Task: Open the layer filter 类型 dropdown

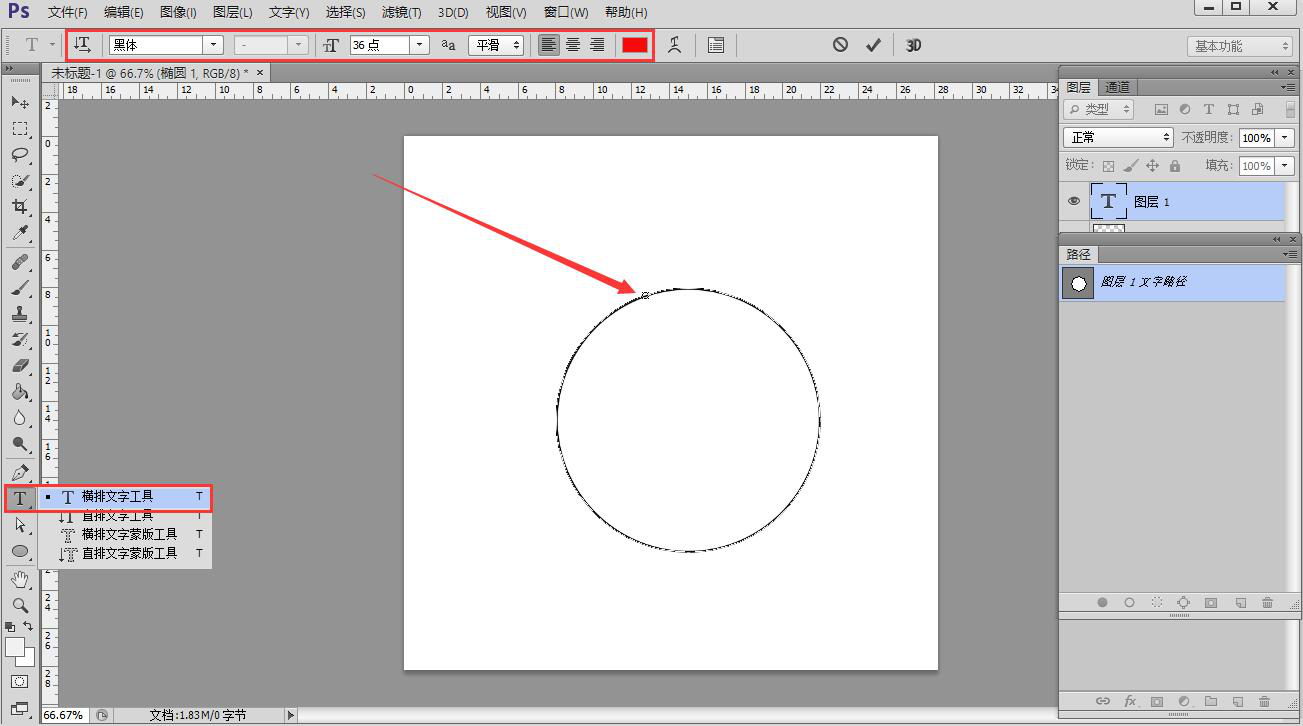Action: [x=1099, y=109]
